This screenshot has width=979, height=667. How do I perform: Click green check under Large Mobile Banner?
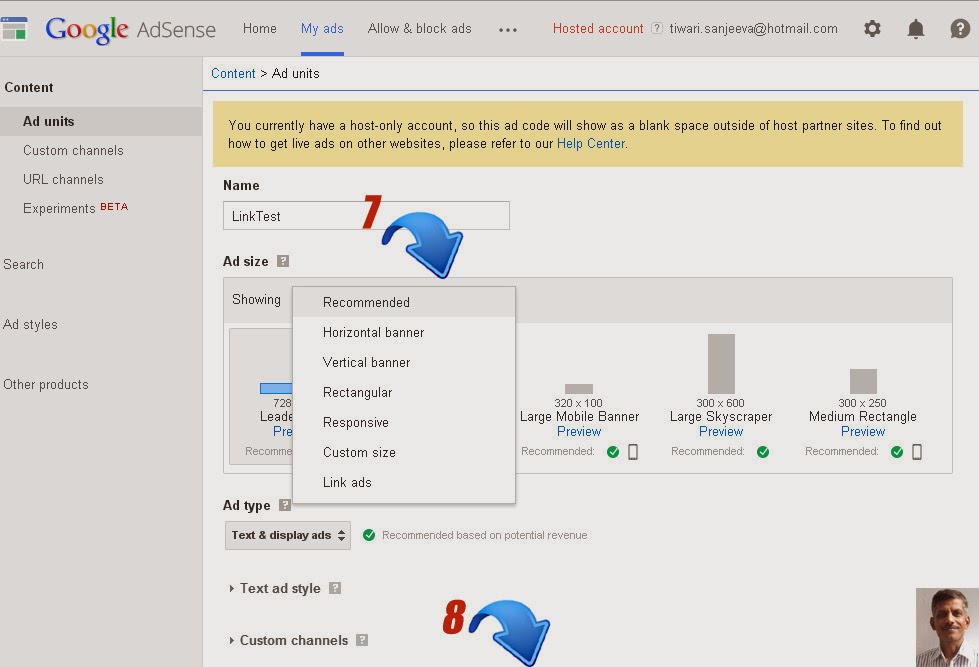point(612,452)
